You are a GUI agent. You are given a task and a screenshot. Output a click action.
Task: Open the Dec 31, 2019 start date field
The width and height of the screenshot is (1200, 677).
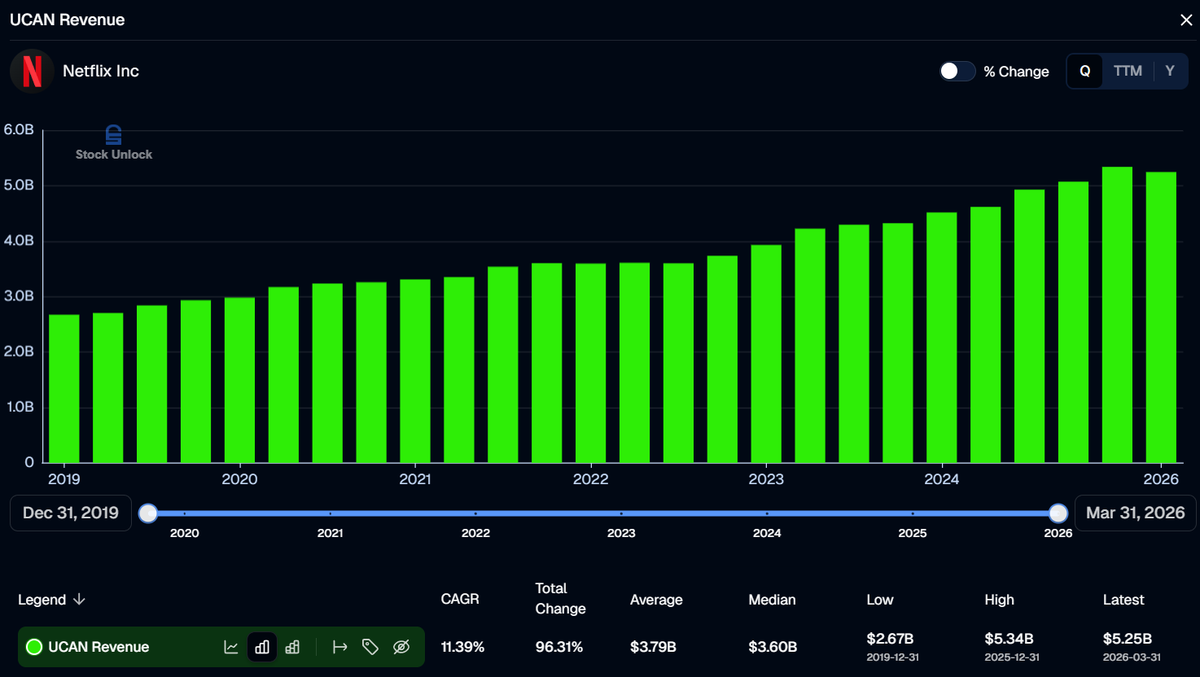click(x=71, y=513)
